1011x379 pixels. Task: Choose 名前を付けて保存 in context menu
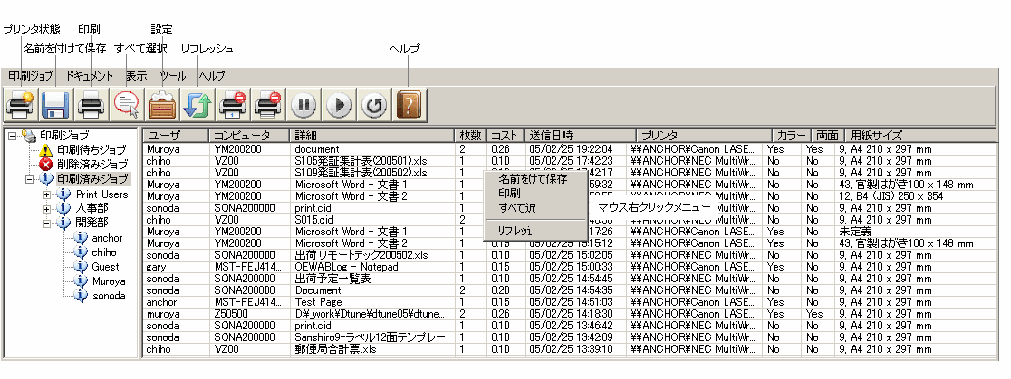coord(533,179)
